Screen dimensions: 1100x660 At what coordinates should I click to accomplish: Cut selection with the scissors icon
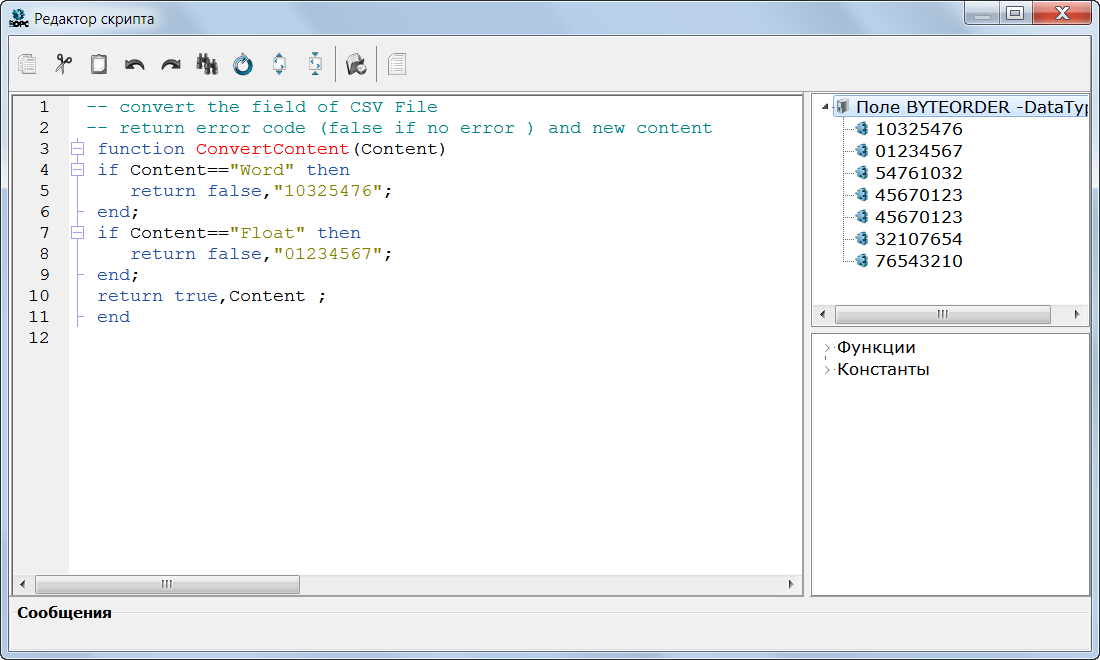63,65
